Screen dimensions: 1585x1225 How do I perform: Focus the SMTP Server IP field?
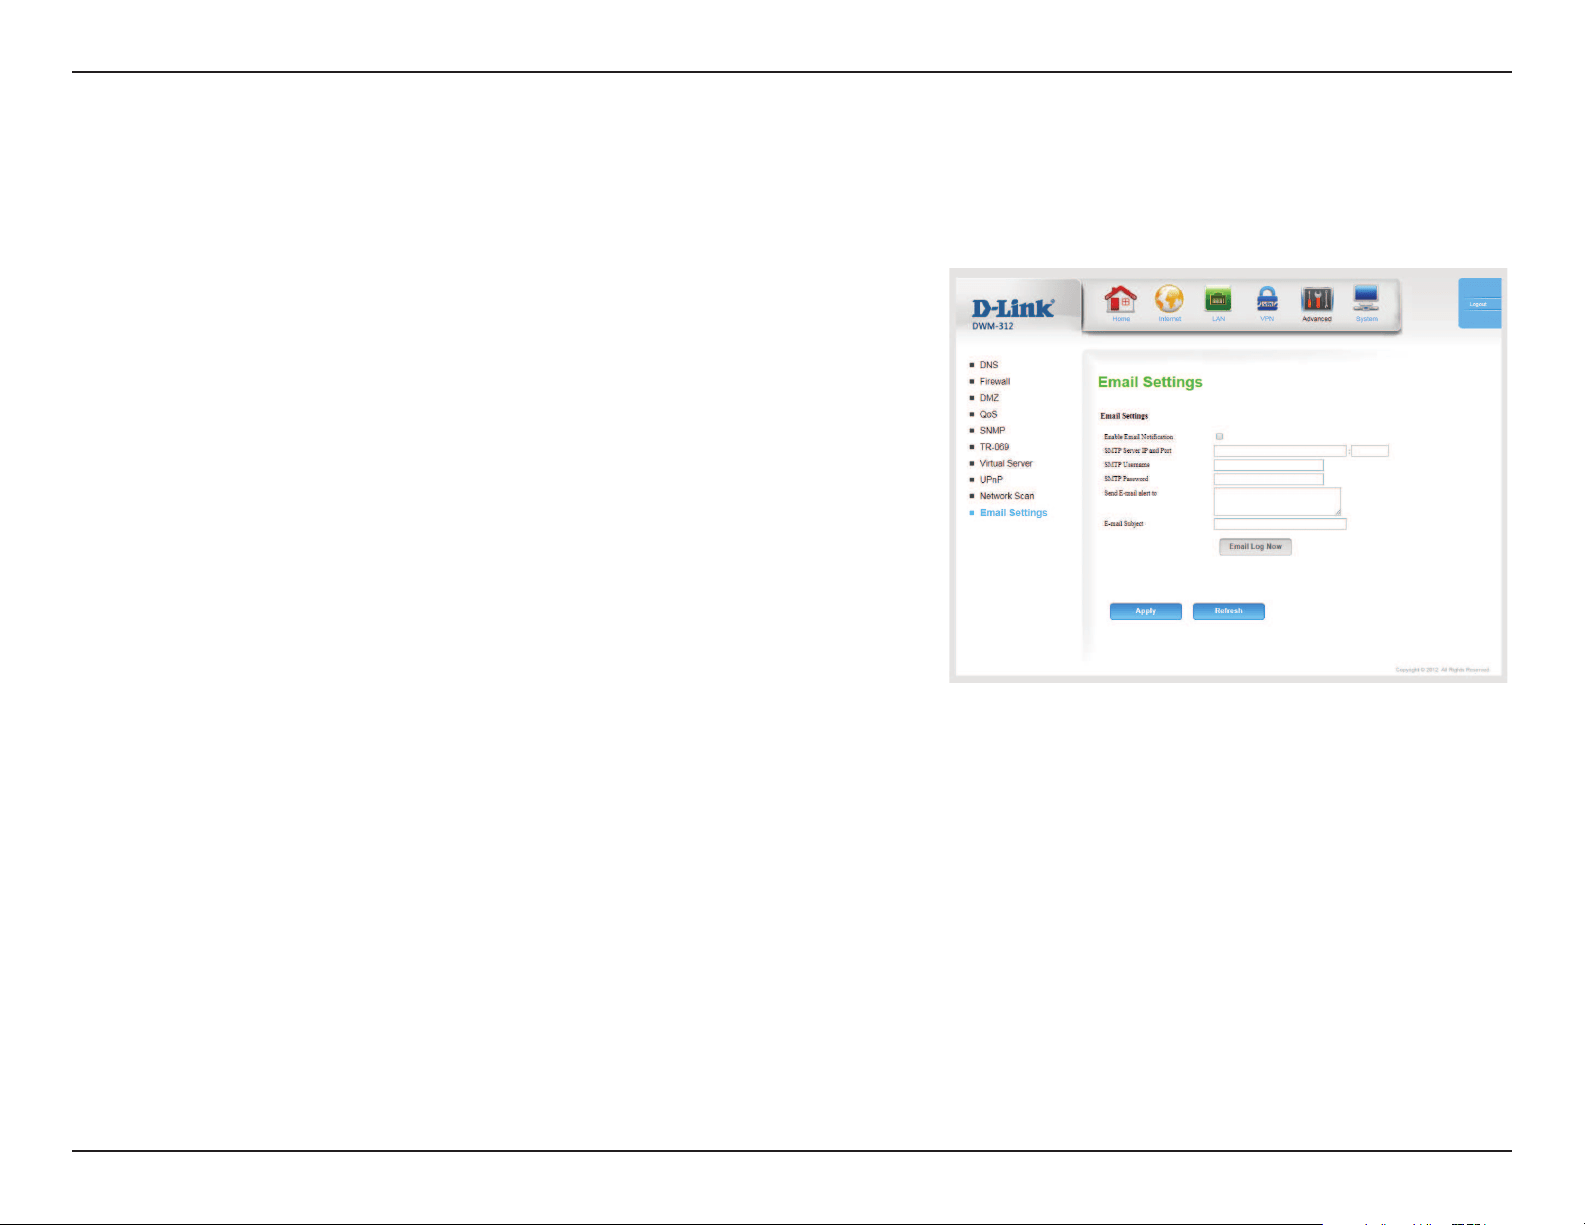click(x=1280, y=451)
